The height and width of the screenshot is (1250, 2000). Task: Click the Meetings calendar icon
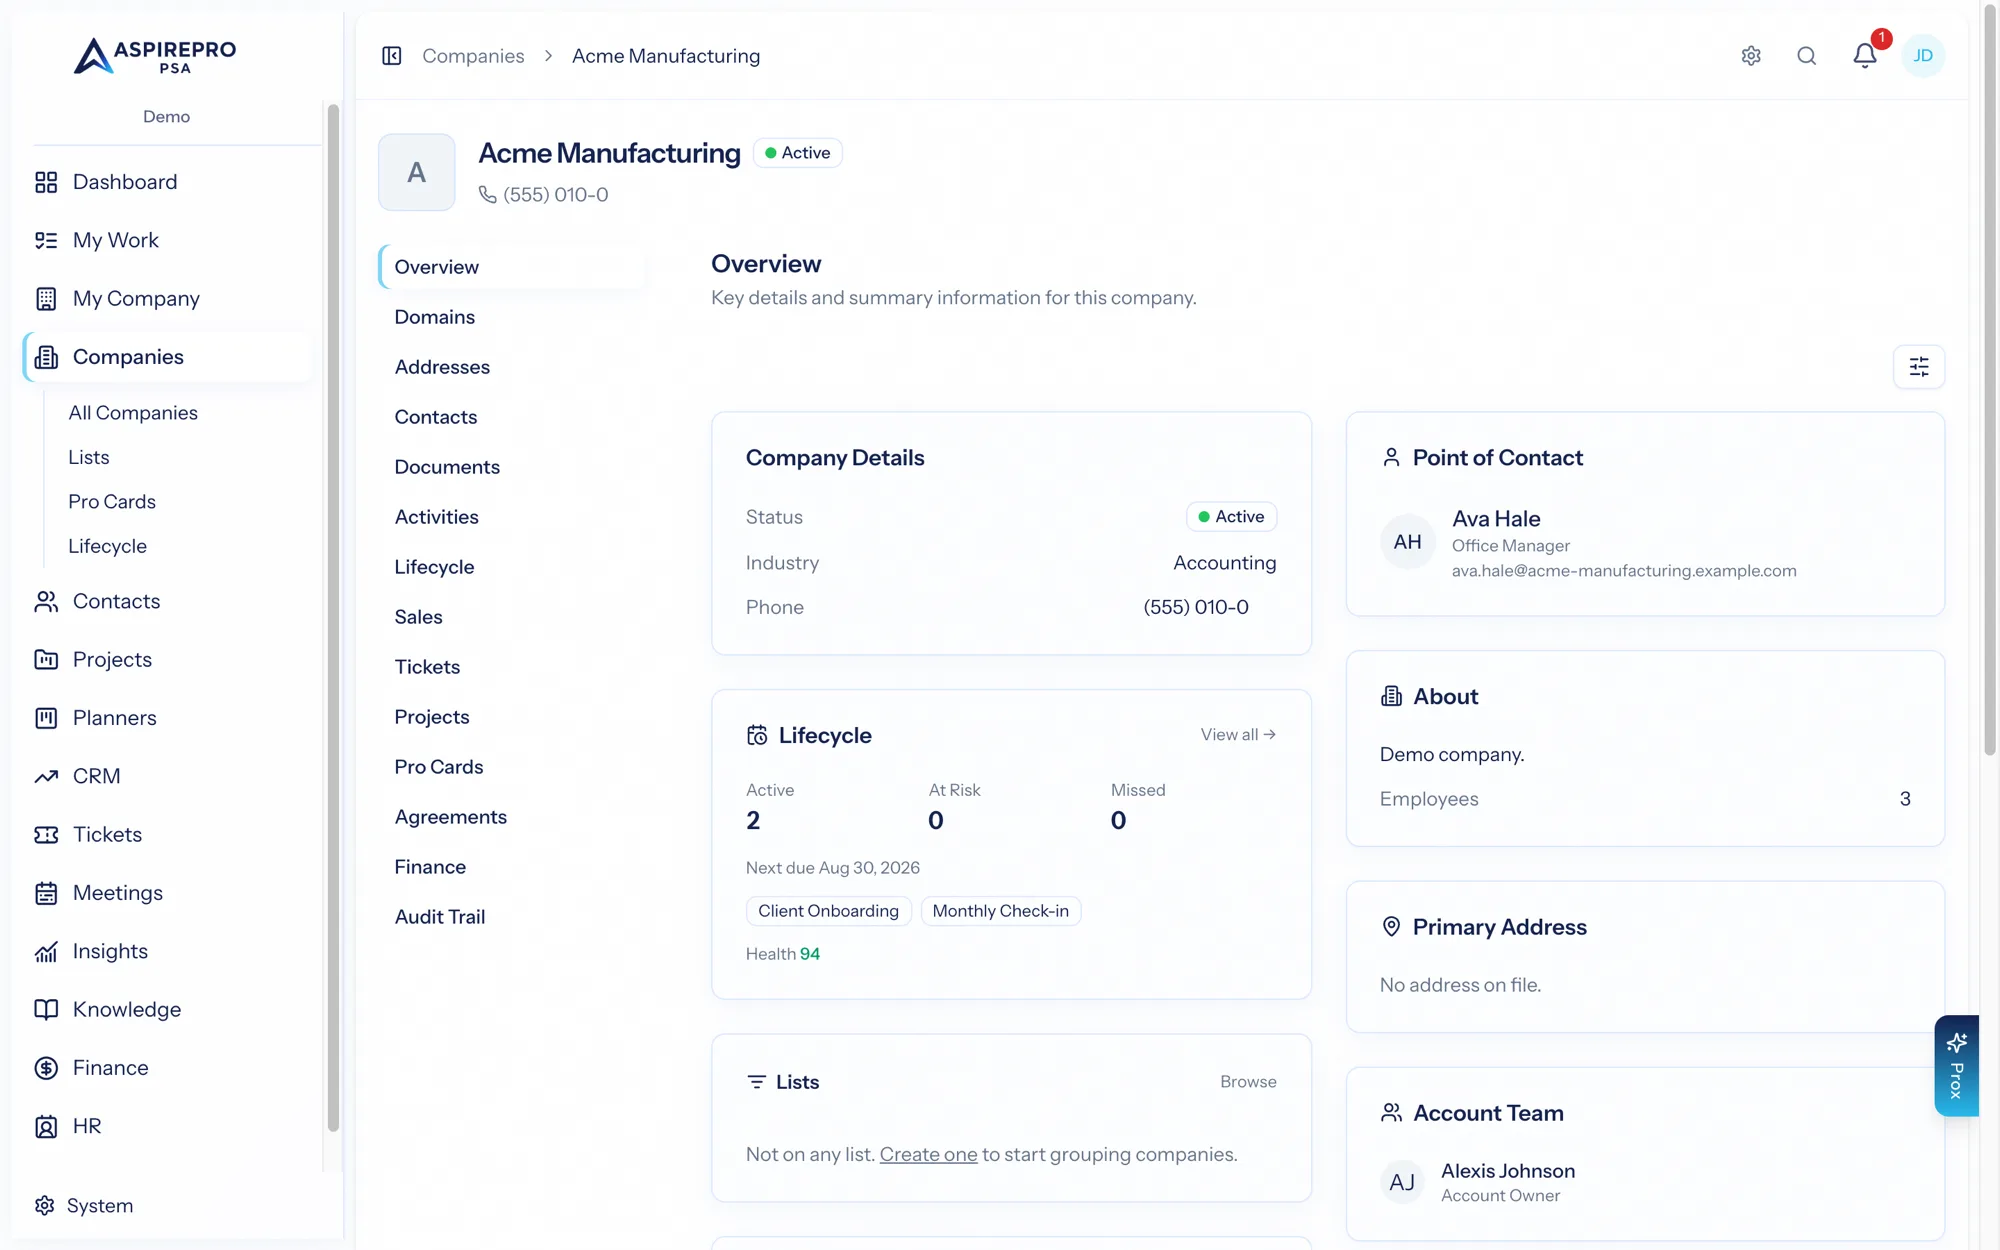(46, 893)
